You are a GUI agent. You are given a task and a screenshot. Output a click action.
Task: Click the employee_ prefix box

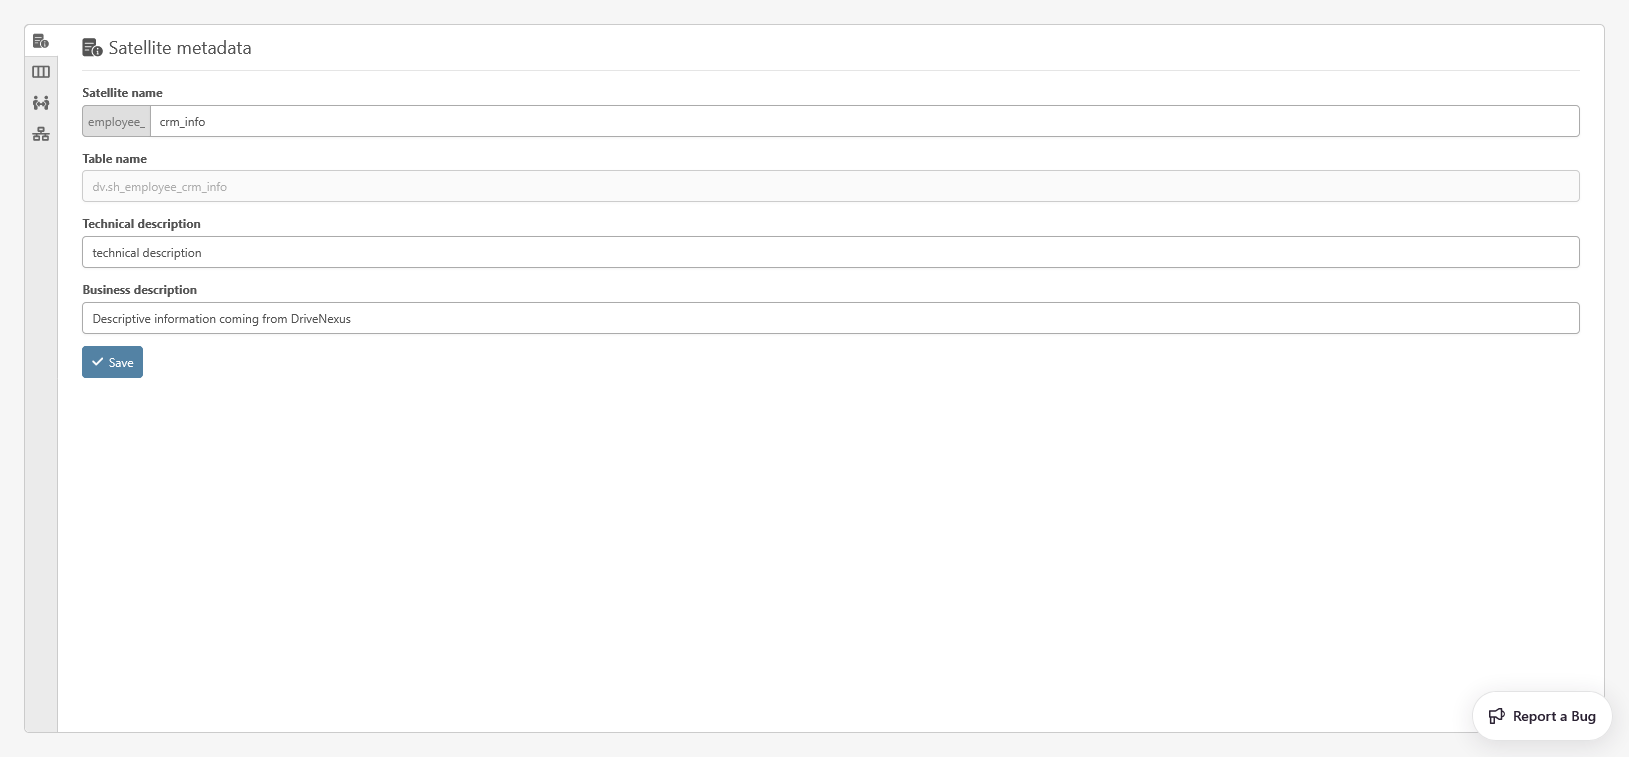(116, 122)
